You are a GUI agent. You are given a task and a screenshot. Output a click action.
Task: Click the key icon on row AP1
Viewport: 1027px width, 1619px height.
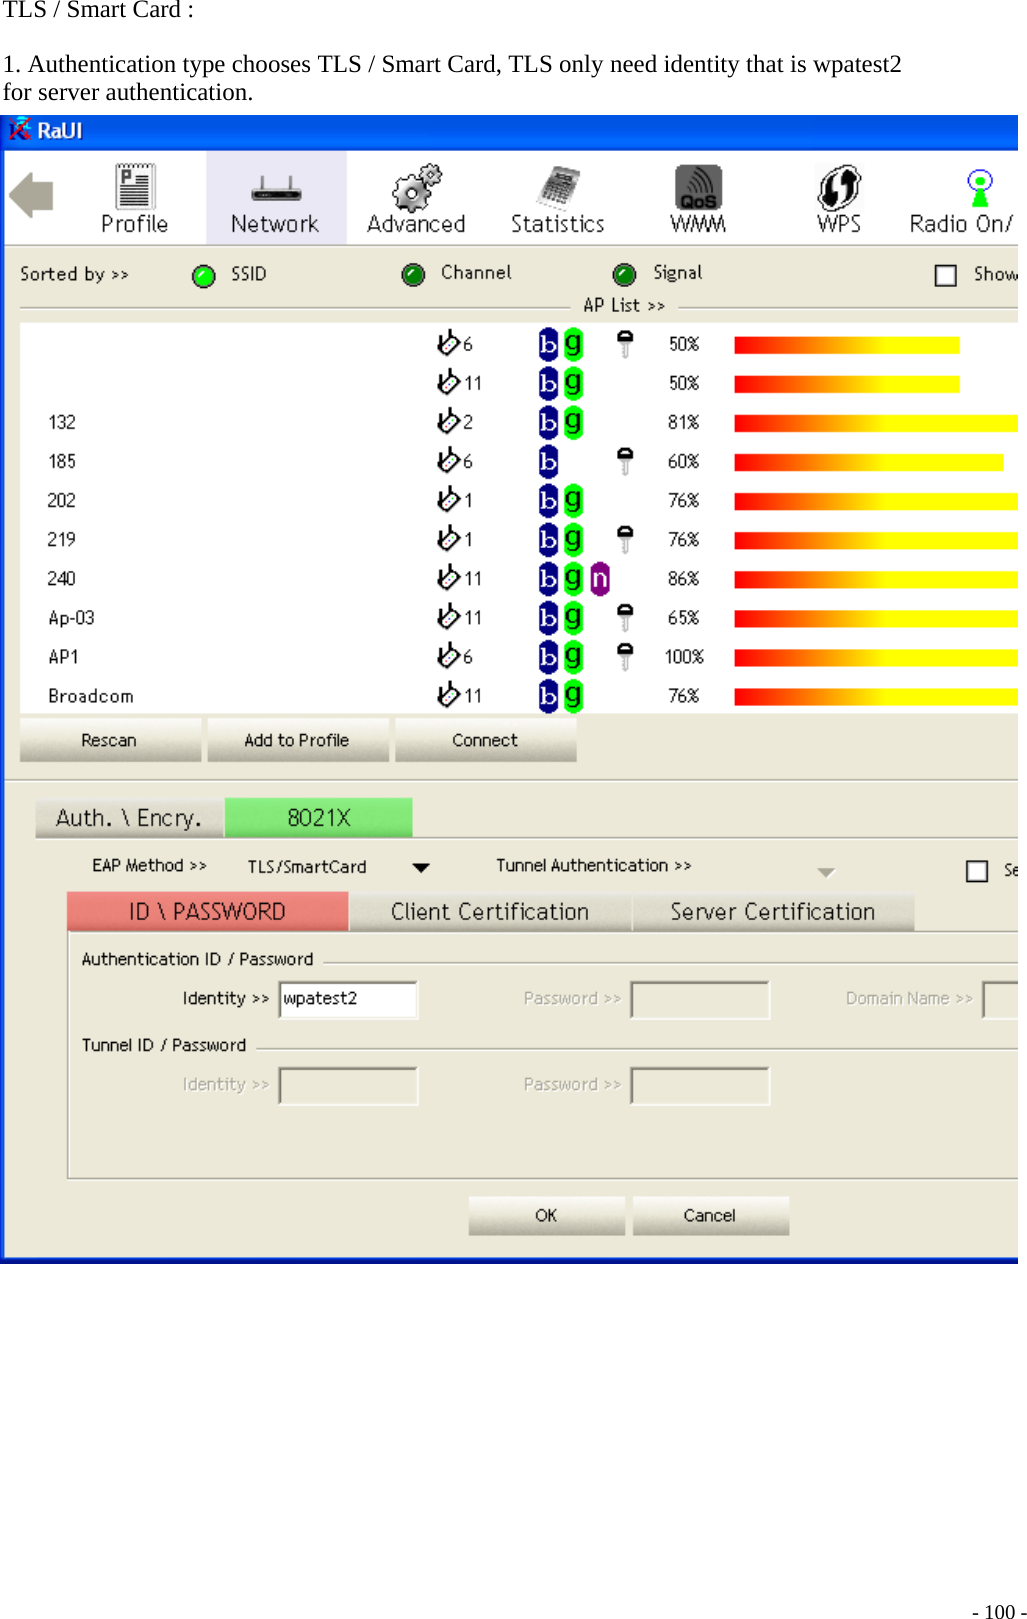tap(625, 656)
